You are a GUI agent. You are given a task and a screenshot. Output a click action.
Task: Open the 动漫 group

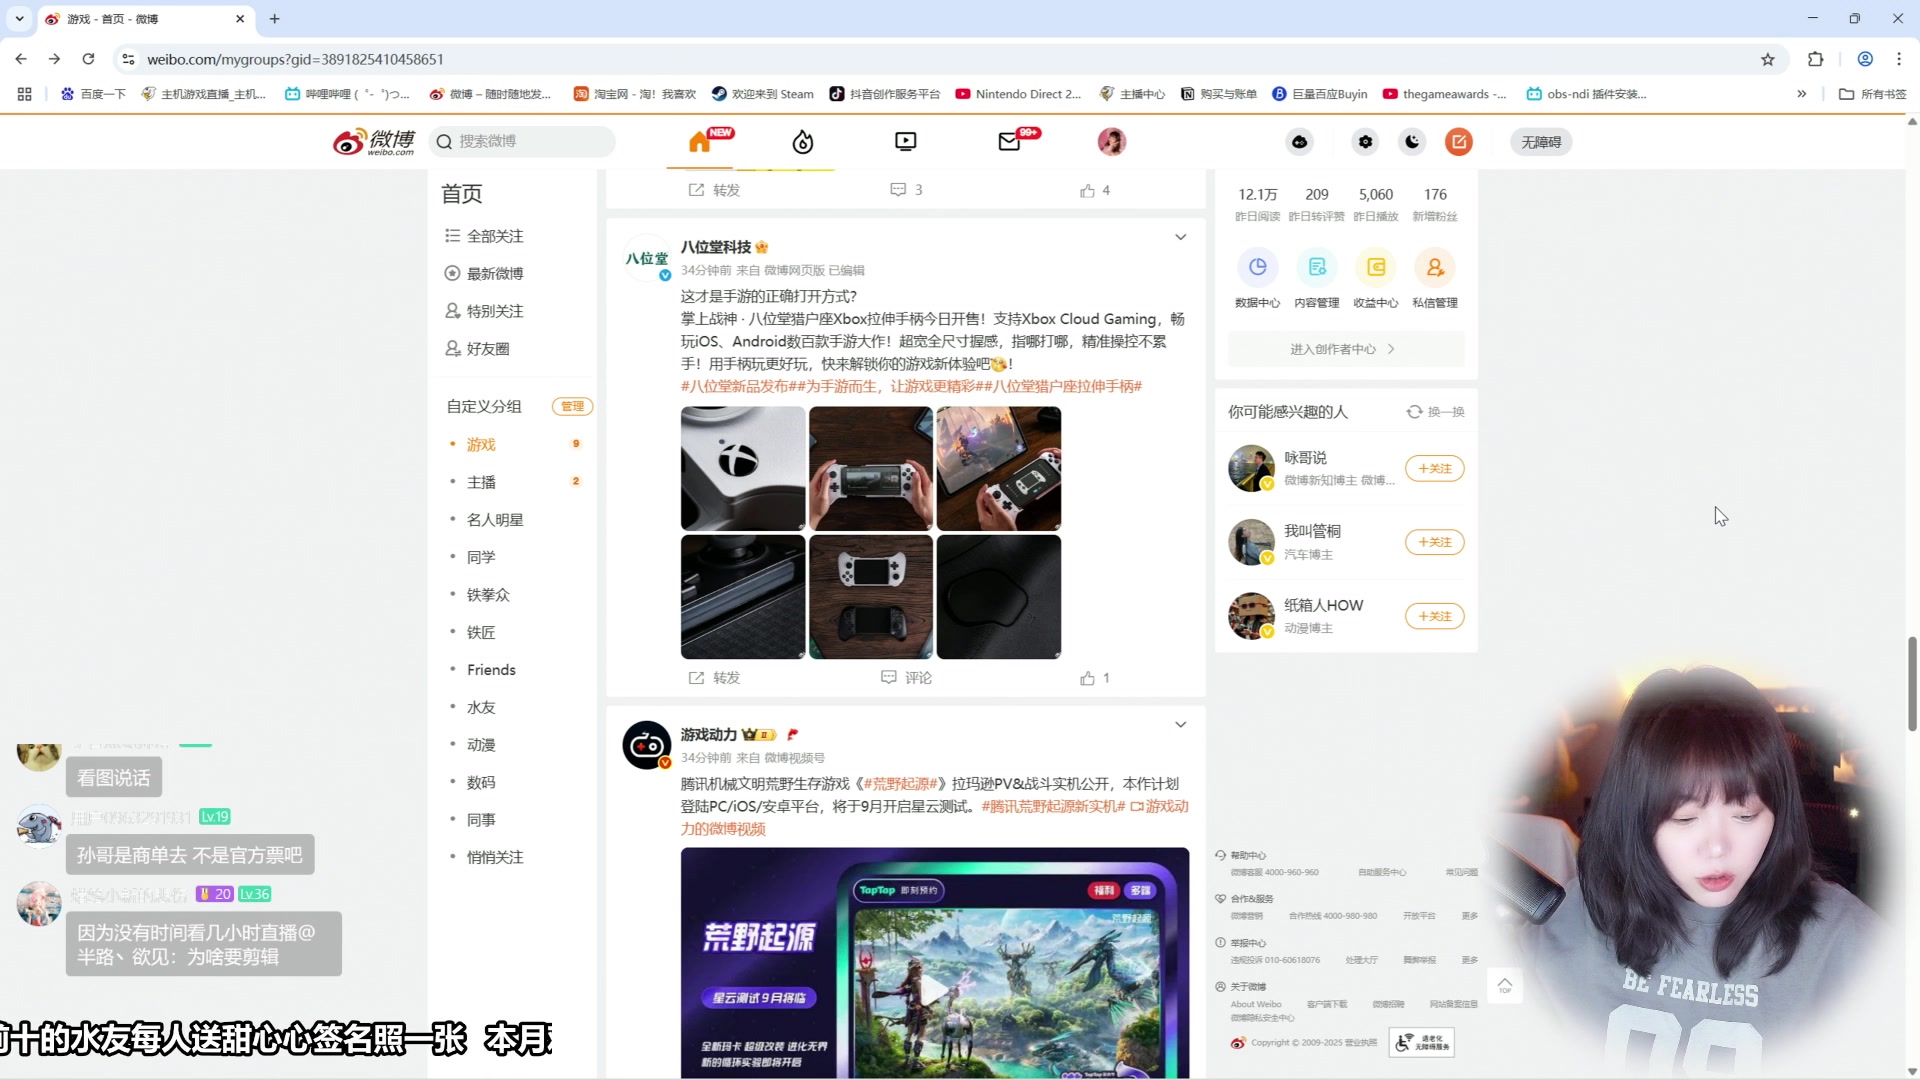[x=481, y=745]
